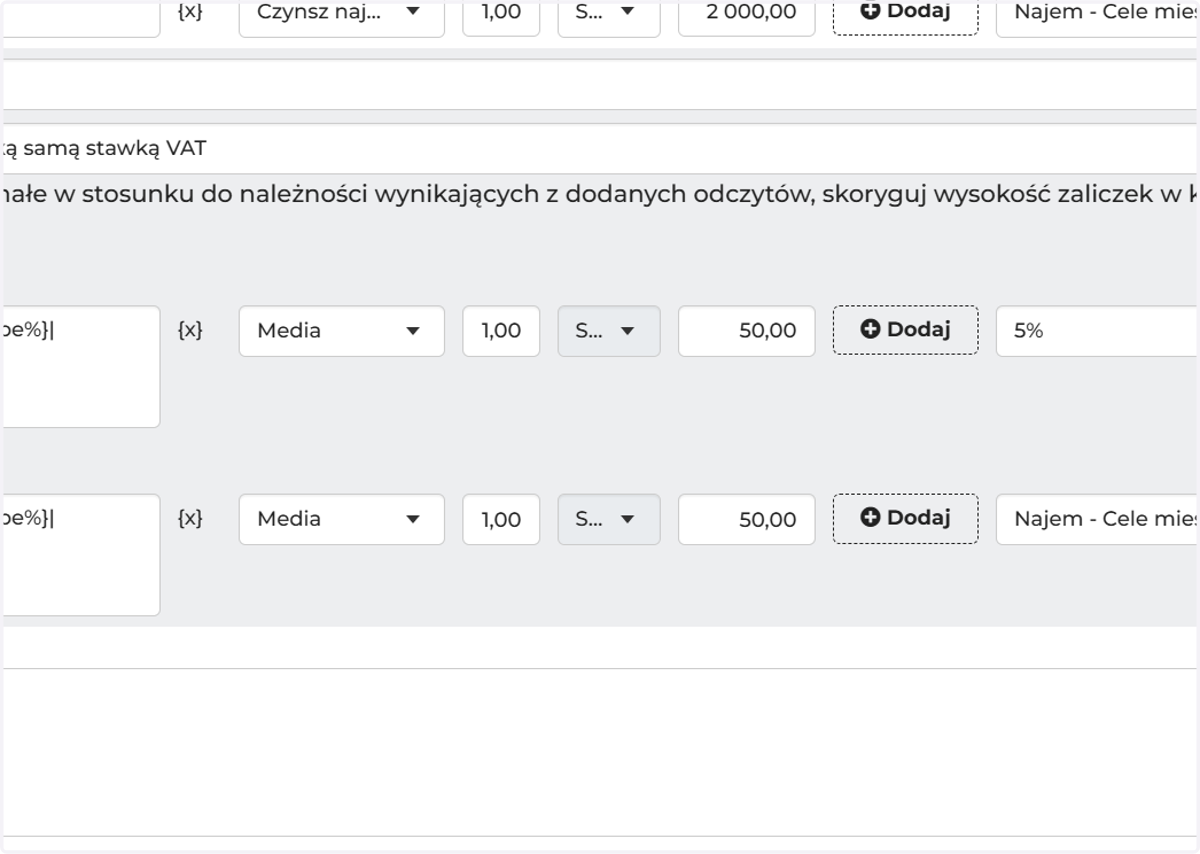Focus the 2 000,00 amount field

click(x=747, y=18)
